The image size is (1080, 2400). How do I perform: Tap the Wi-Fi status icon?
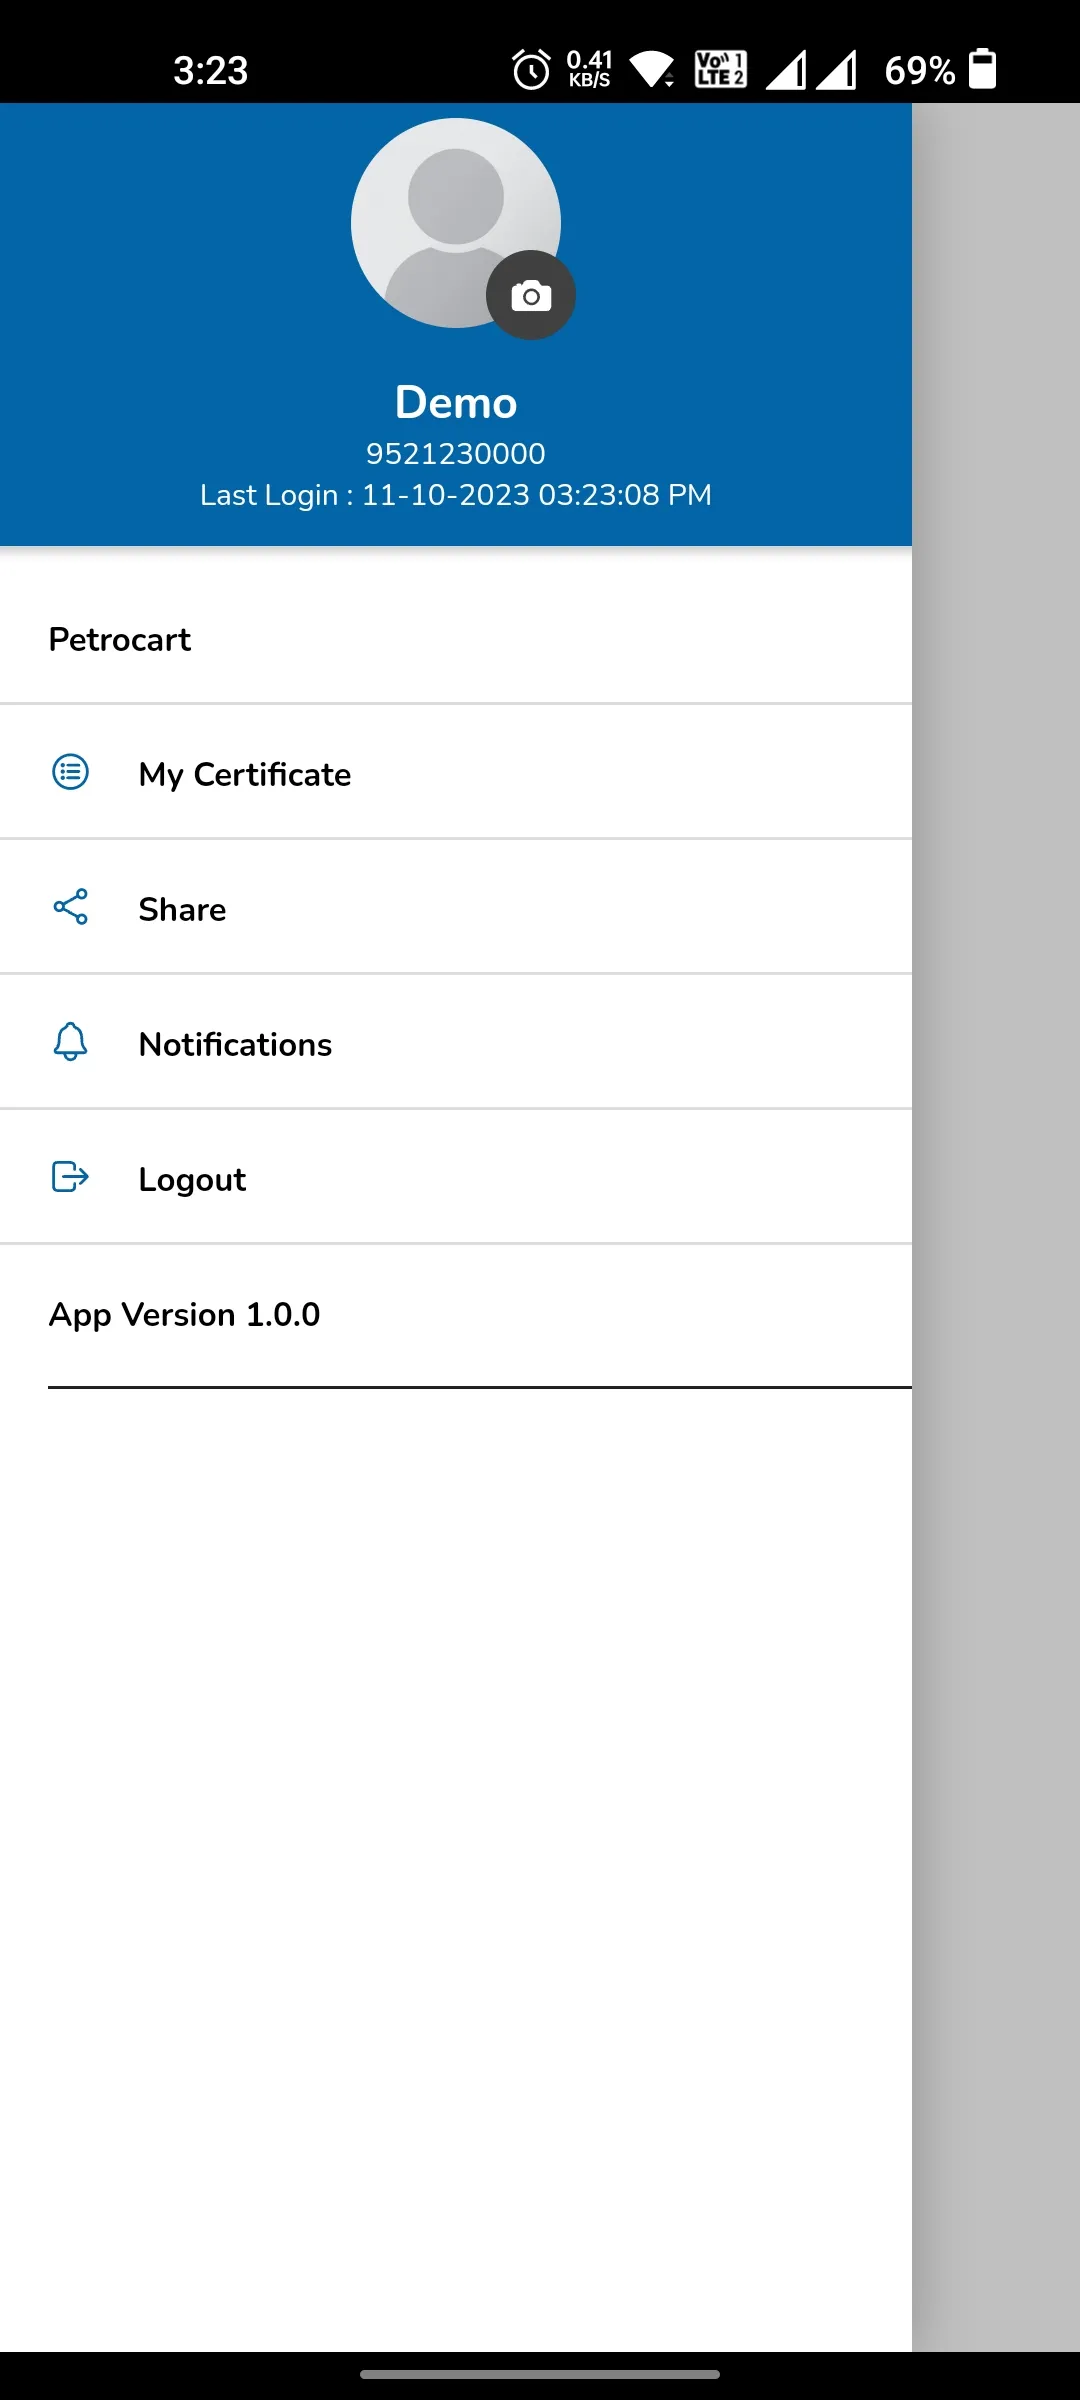click(x=652, y=70)
